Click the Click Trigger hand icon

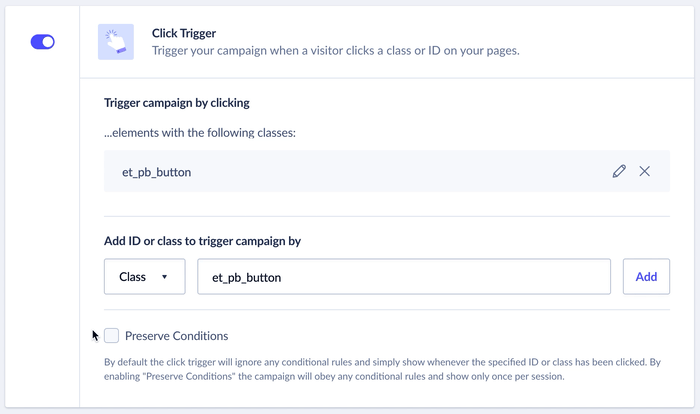click(116, 42)
